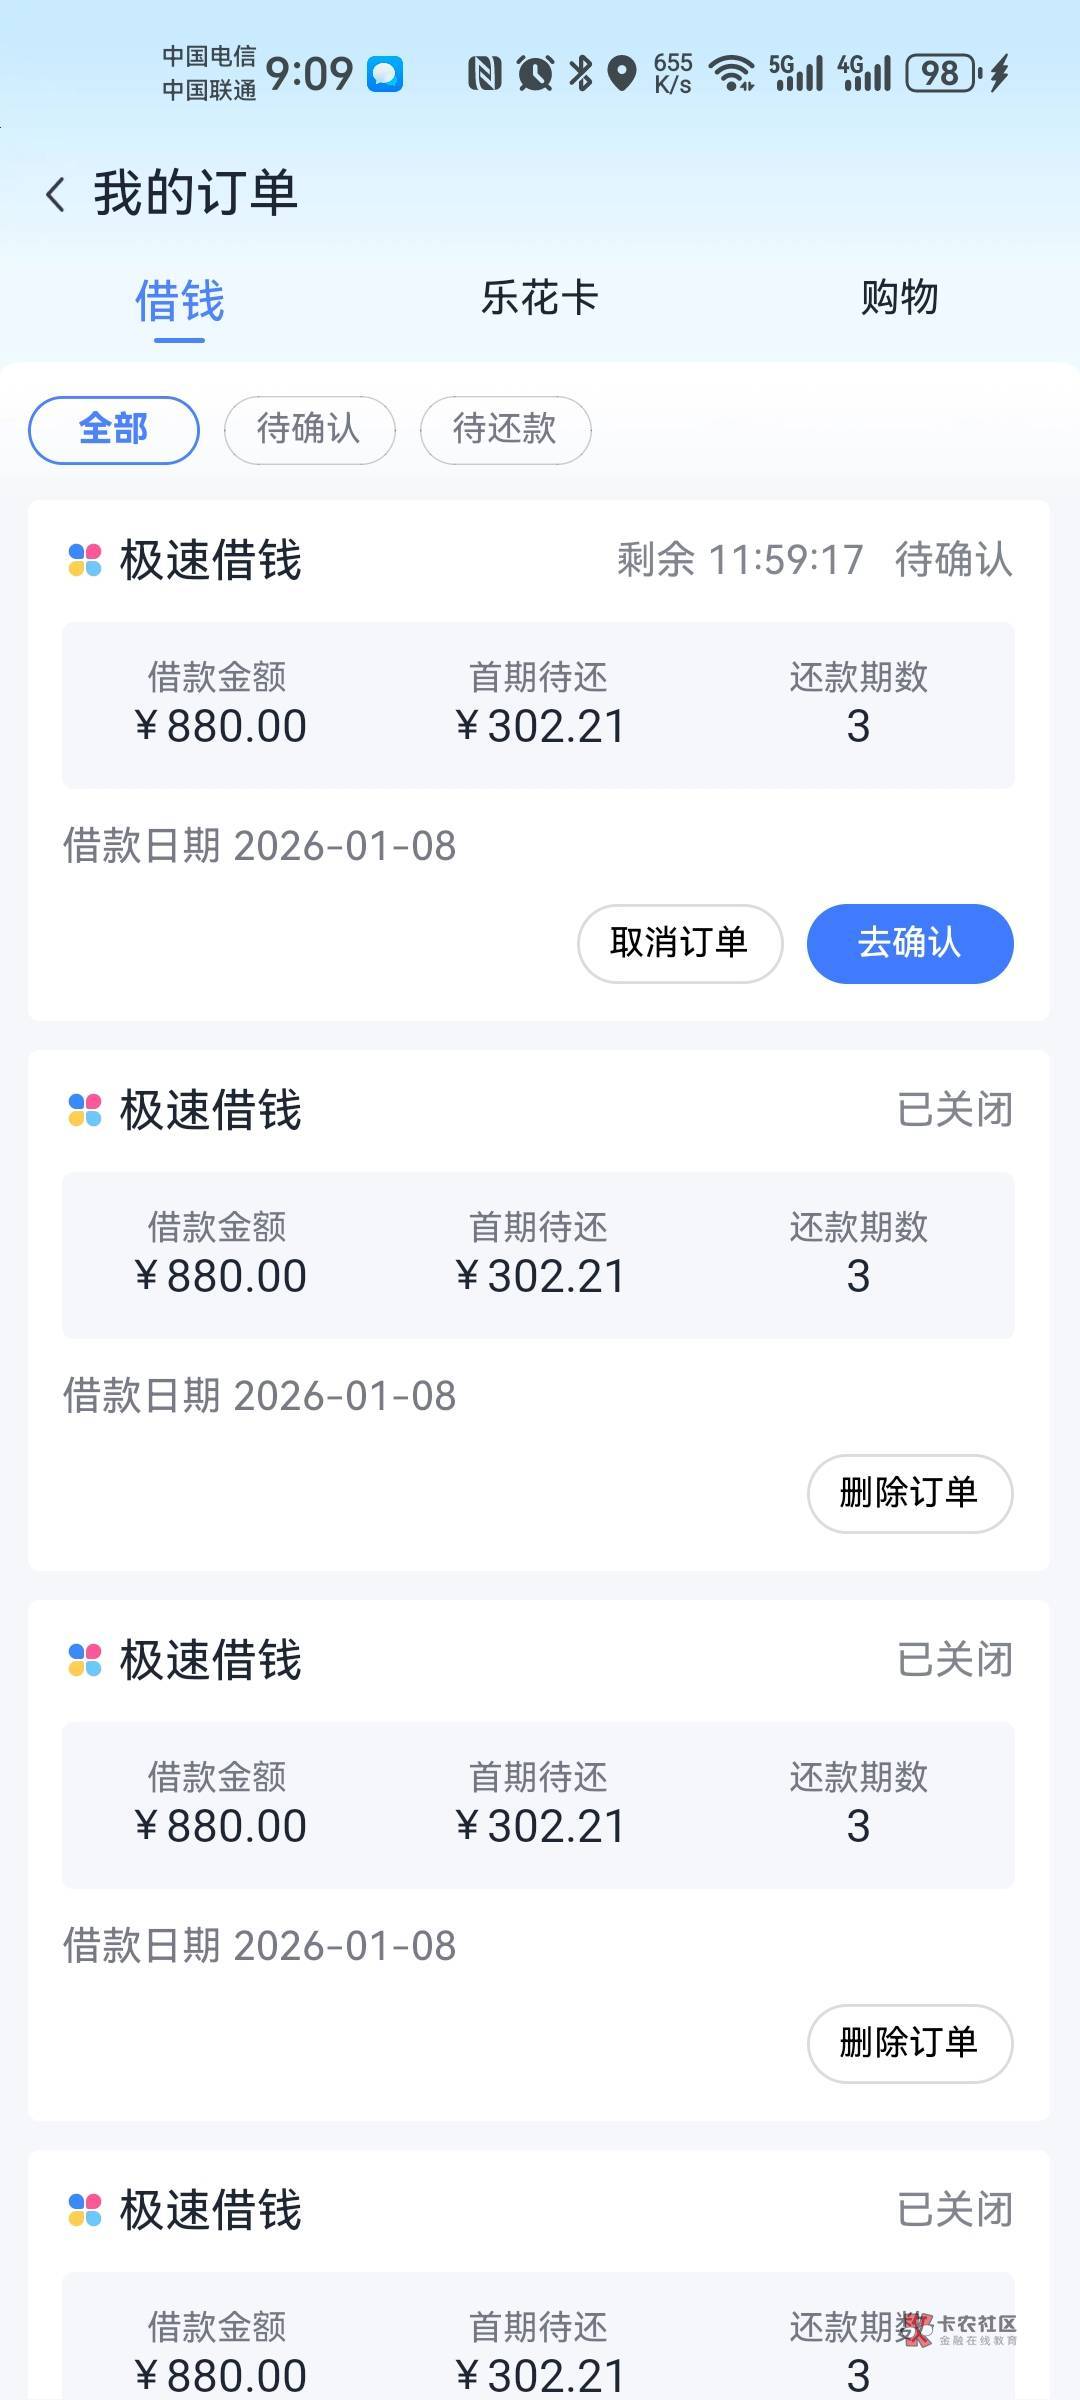
Task: Select the 待确认 filter chip
Action: pos(309,430)
